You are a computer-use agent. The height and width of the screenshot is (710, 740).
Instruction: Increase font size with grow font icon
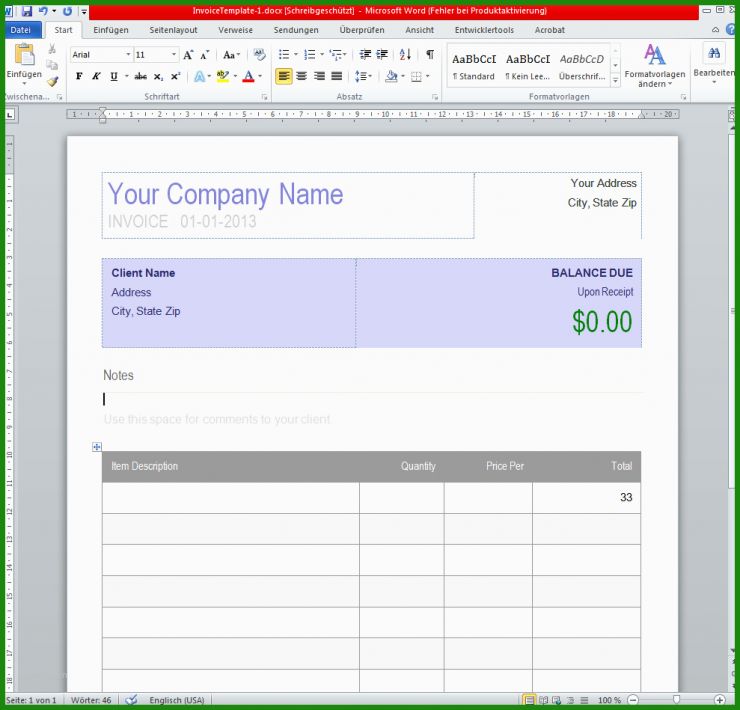coord(188,55)
